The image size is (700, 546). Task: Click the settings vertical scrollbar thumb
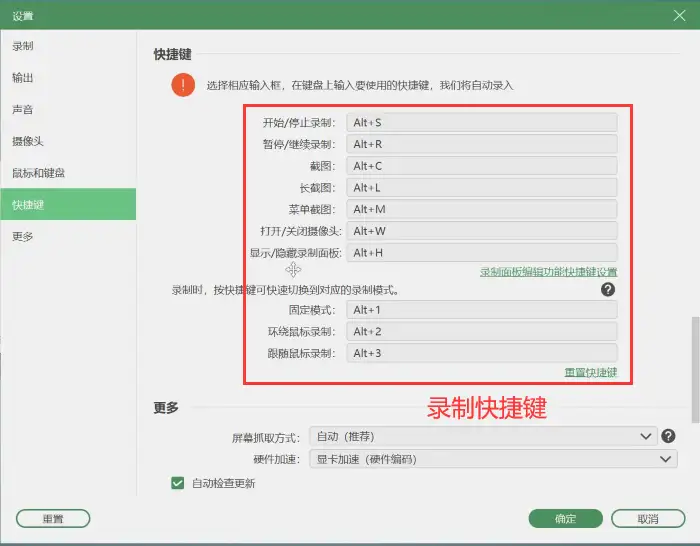coord(695,370)
